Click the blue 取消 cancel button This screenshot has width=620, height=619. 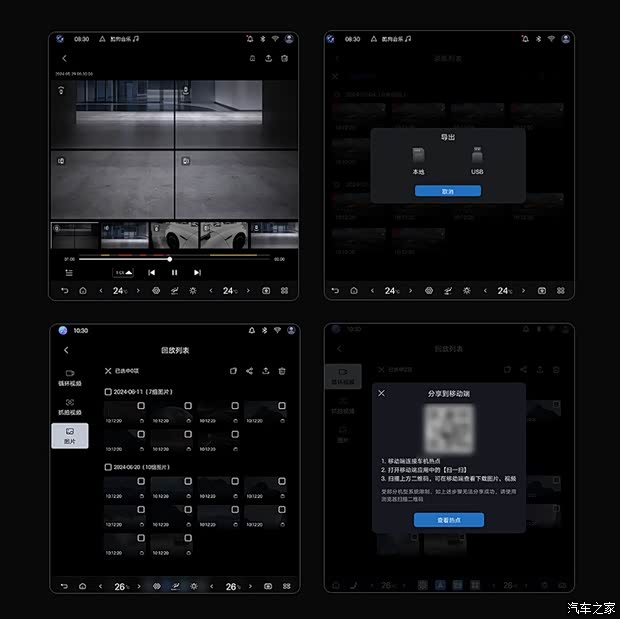[x=448, y=191]
